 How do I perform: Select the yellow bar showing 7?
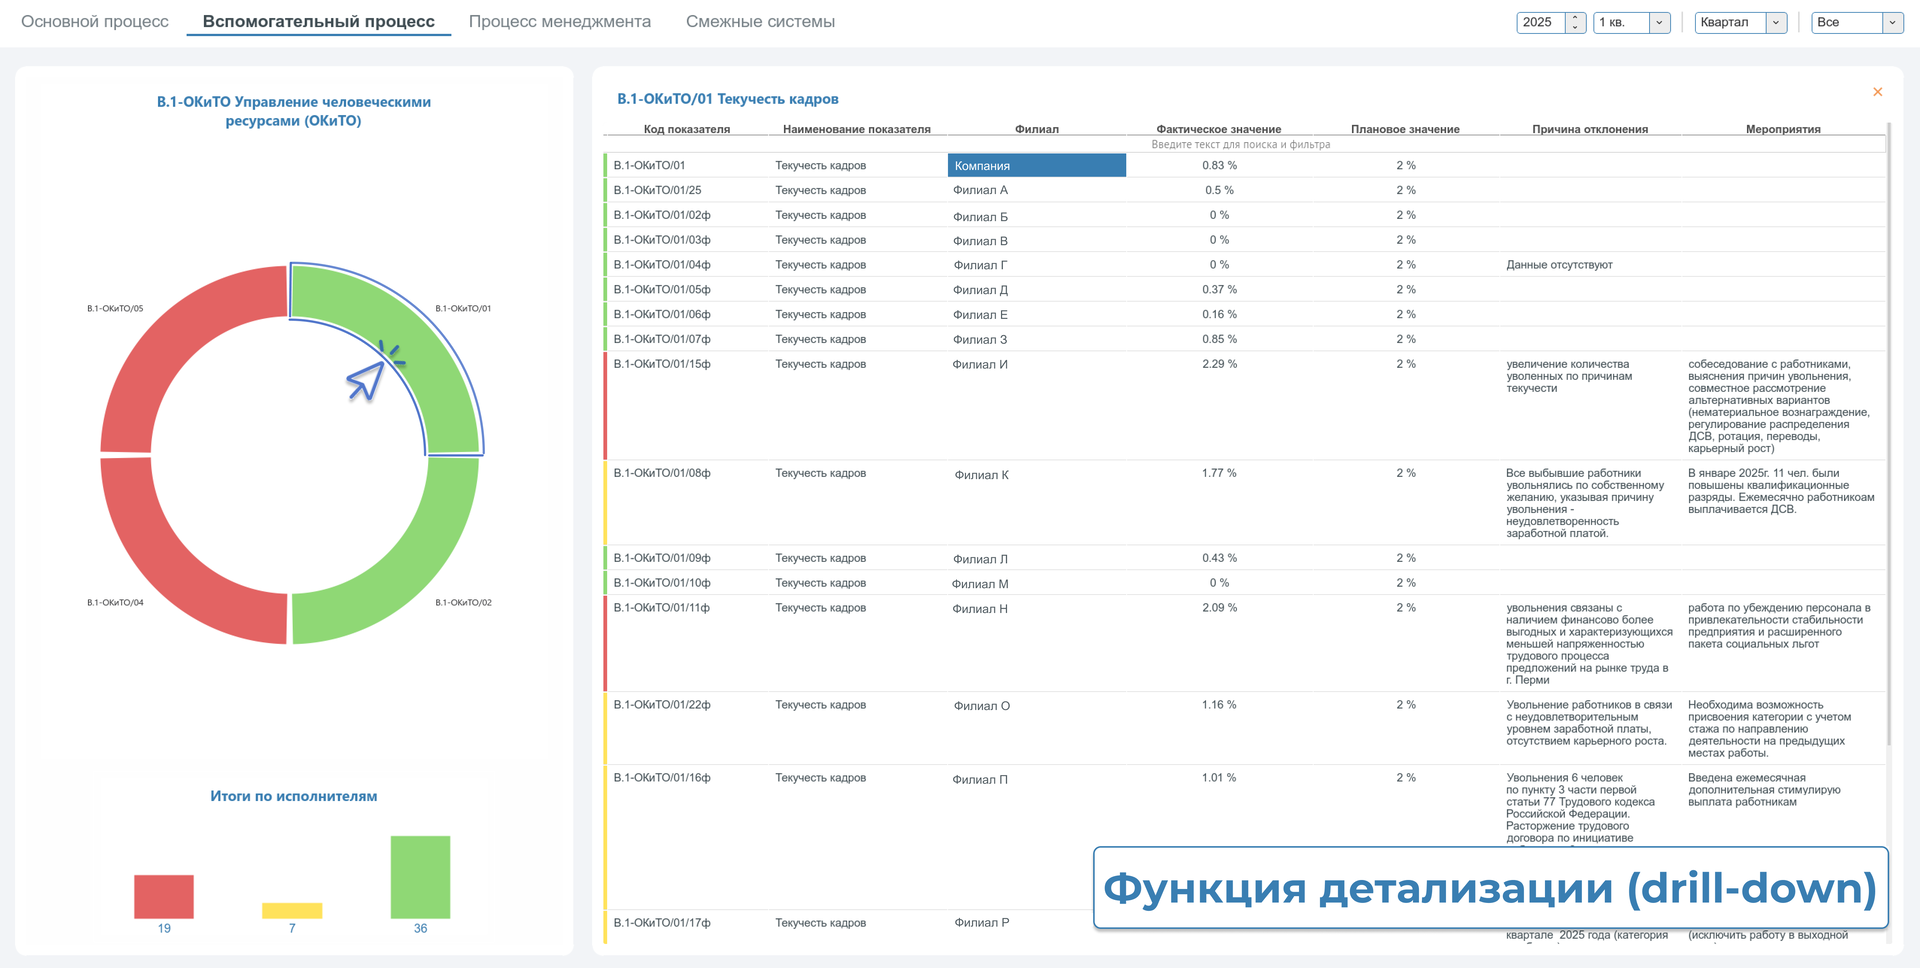292,910
